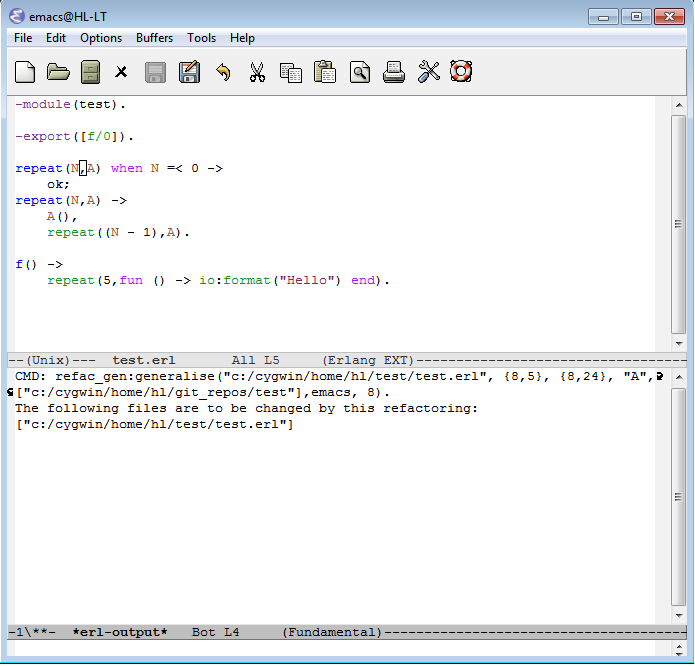The height and width of the screenshot is (666, 695).
Task: Search with the magnifier page icon
Action: click(x=359, y=72)
